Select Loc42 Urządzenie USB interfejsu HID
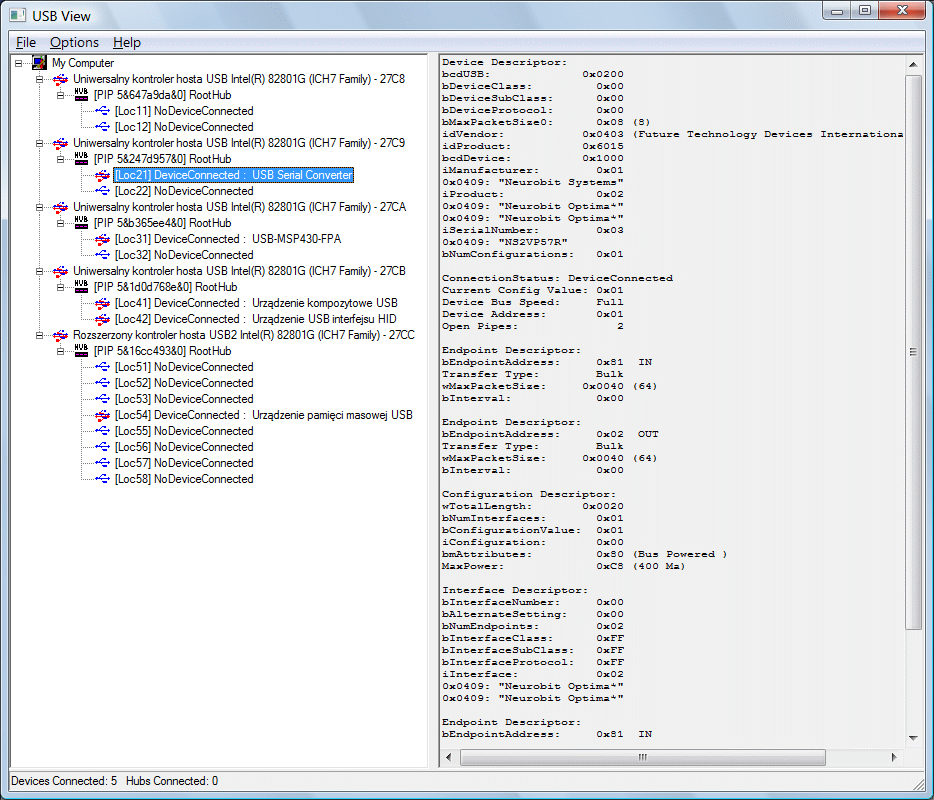 point(256,319)
